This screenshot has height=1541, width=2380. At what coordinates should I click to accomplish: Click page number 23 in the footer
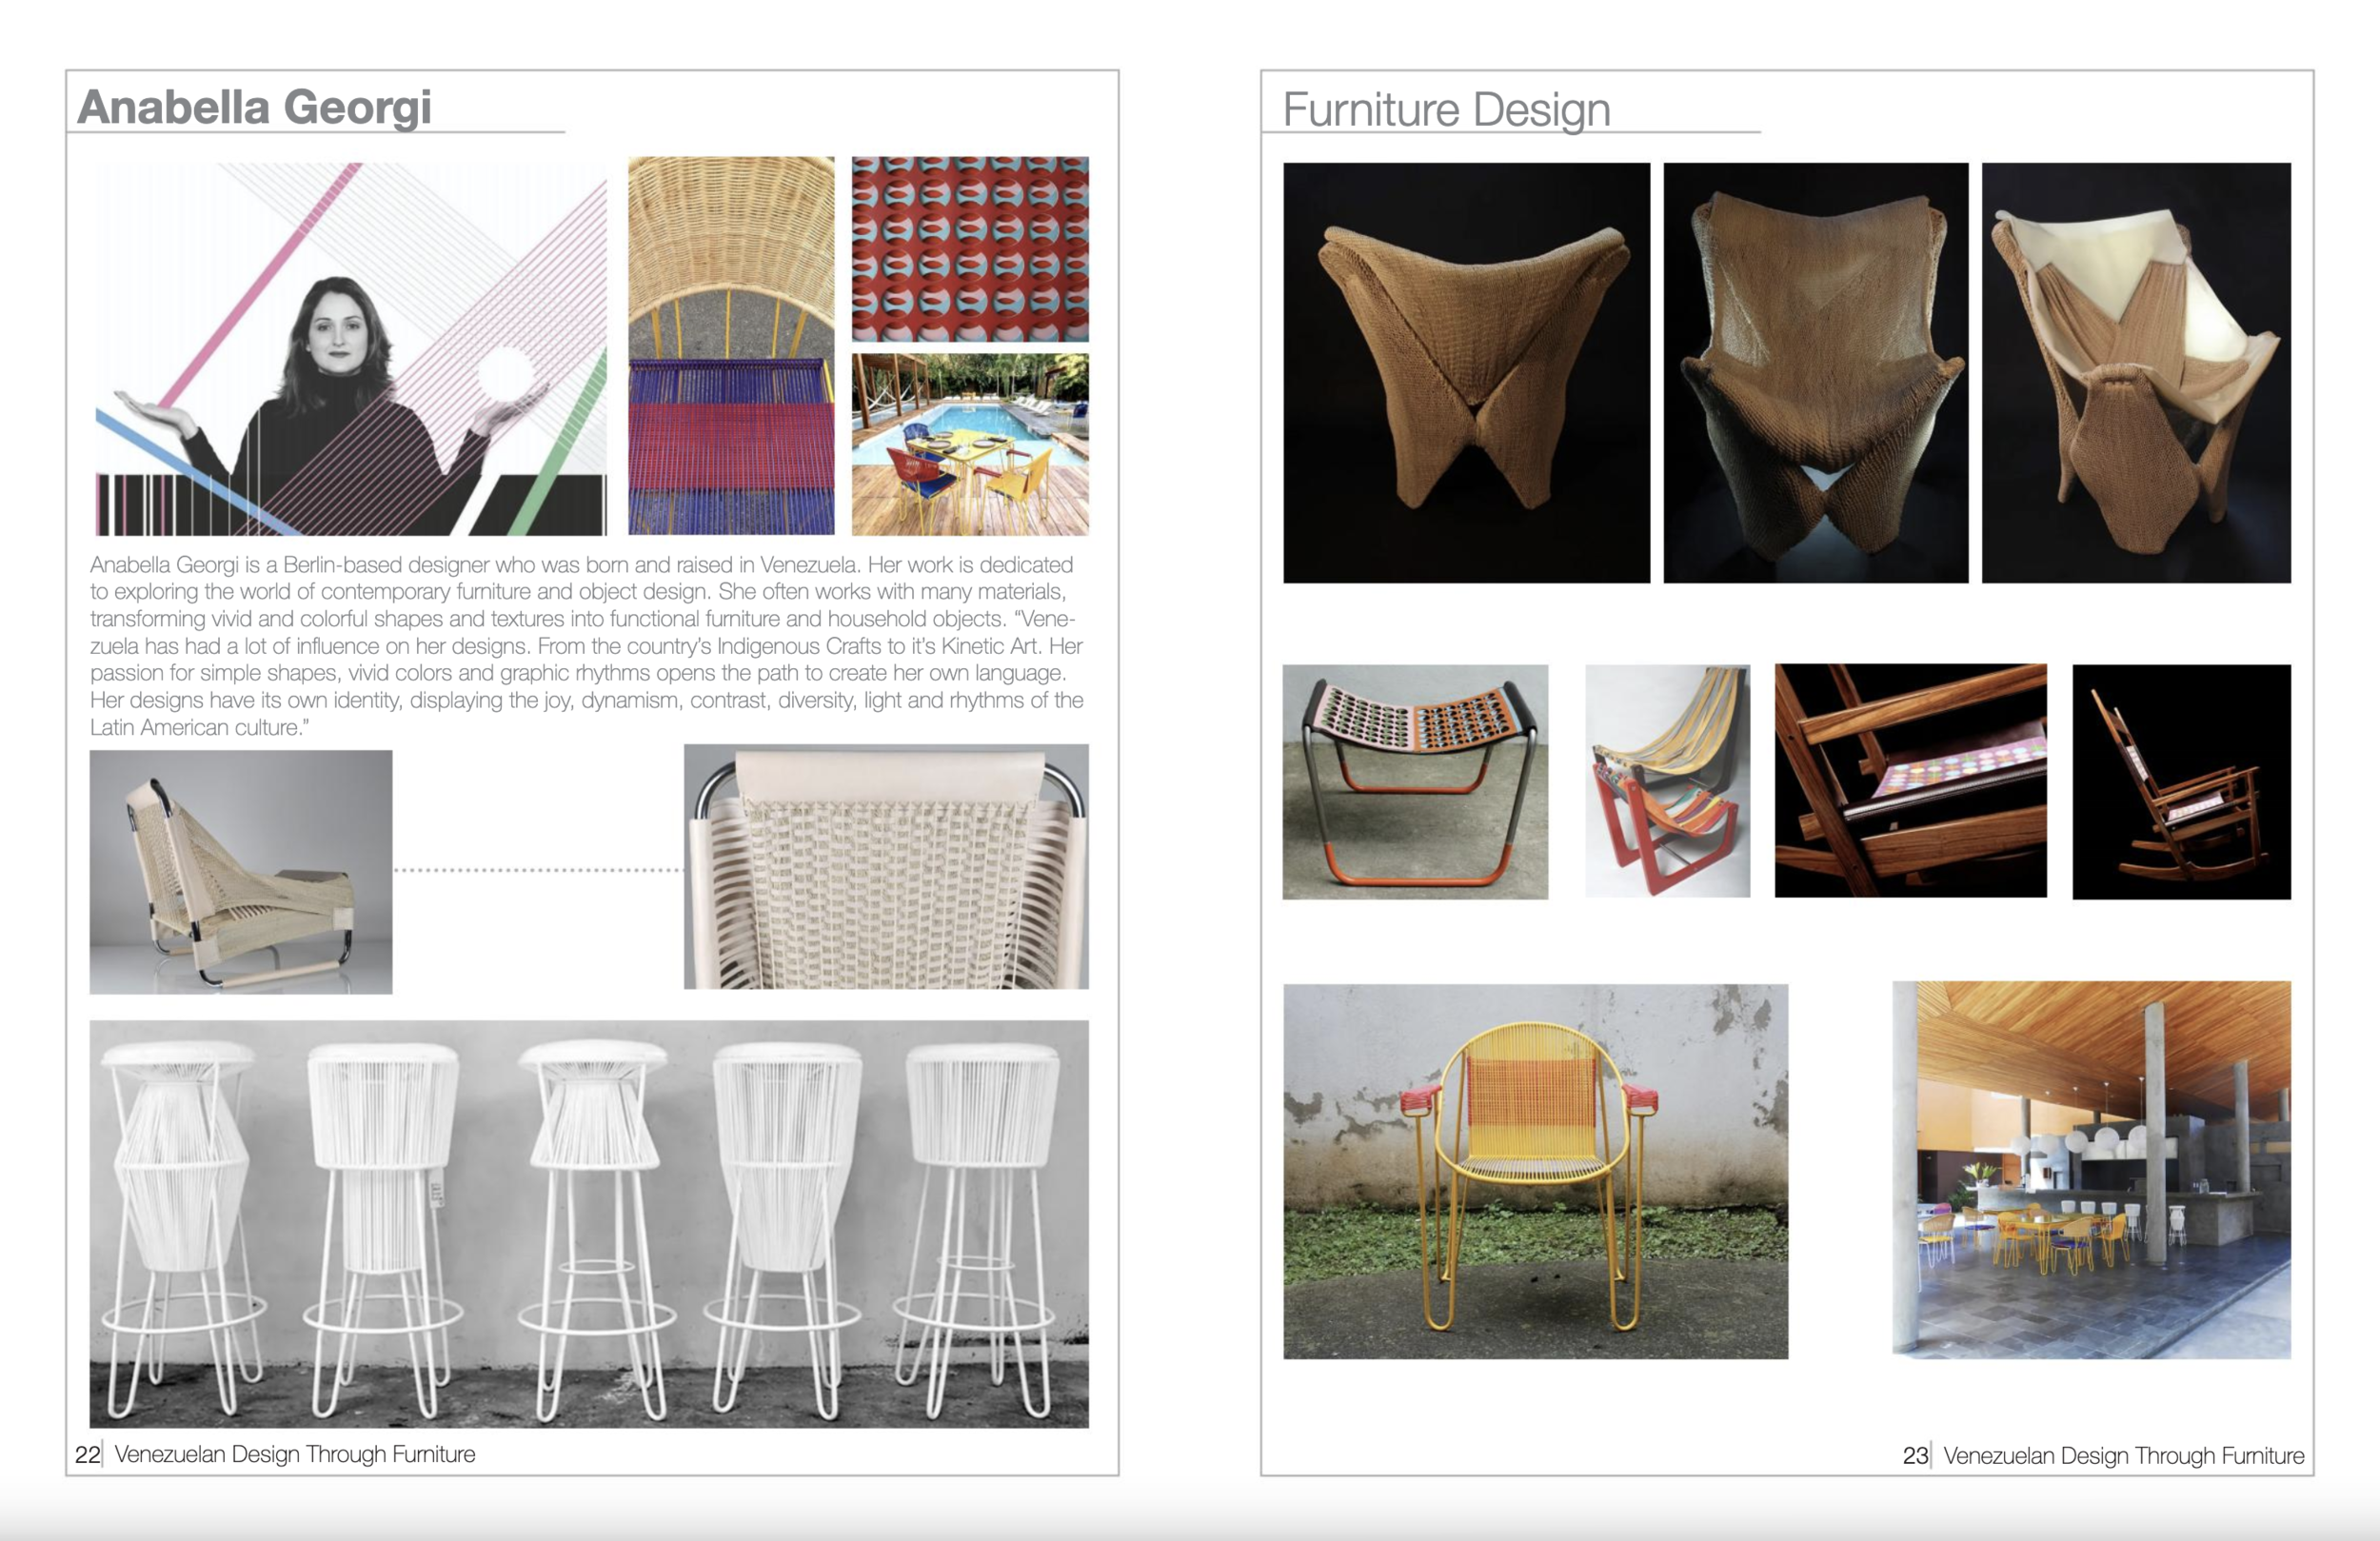tap(1915, 1455)
